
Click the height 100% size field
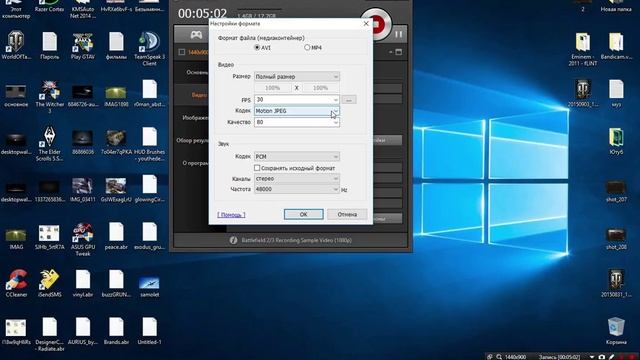coord(320,88)
